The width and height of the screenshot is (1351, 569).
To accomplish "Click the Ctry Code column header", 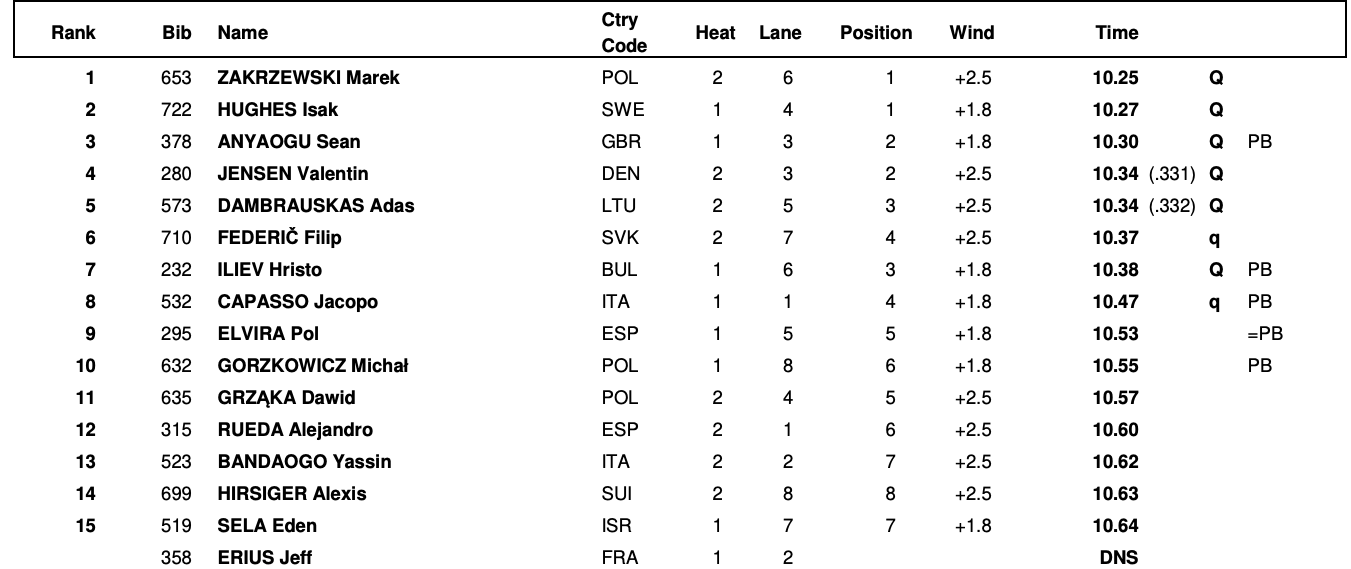I will pos(624,33).
